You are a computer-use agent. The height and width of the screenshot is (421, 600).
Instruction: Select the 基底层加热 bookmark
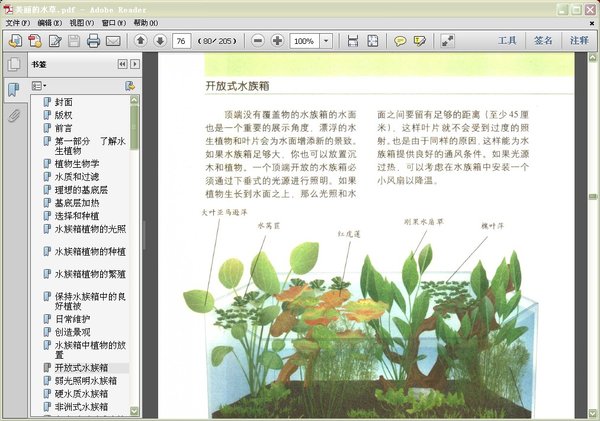tap(77, 203)
